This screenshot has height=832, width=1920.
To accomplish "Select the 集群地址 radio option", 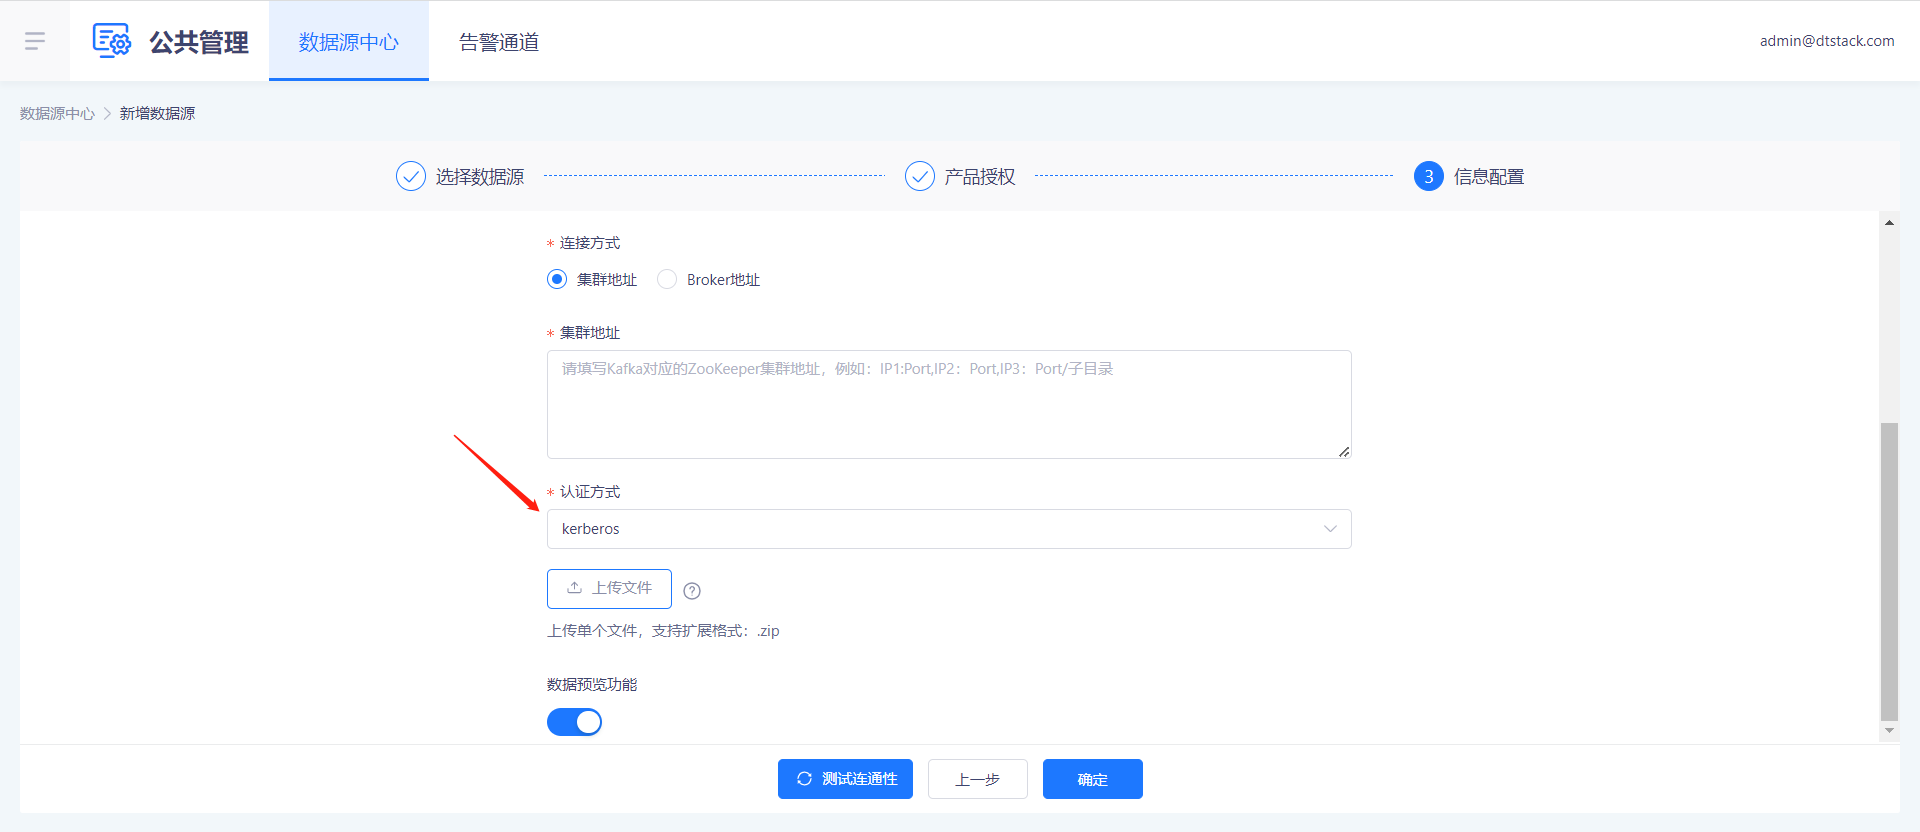I will point(557,279).
